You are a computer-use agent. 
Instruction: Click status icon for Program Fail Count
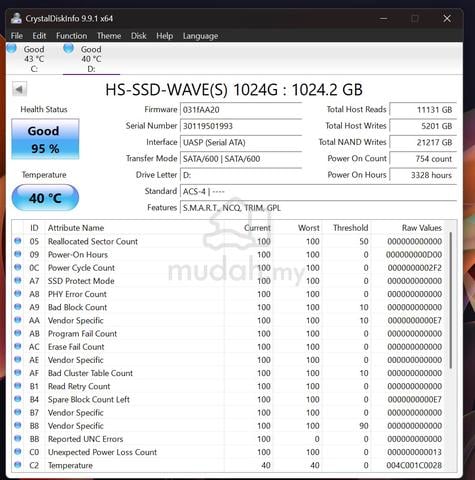(x=18, y=333)
